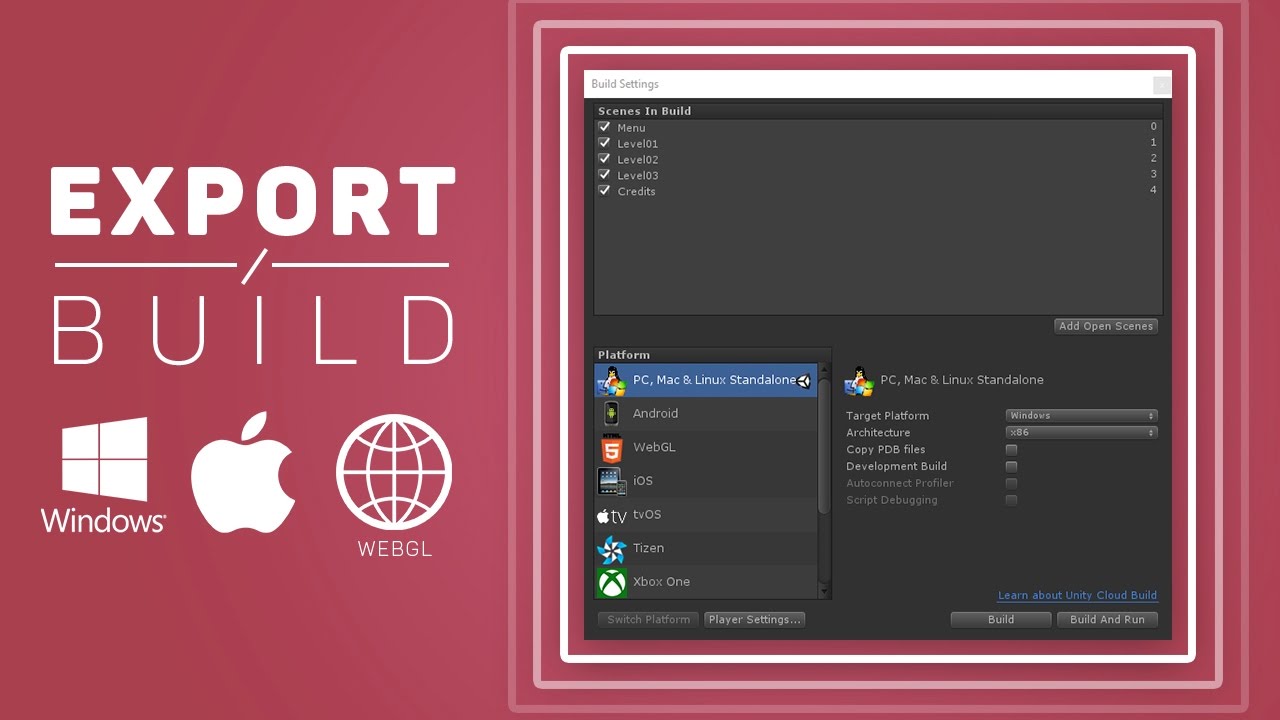This screenshot has width=1280, height=720.
Task: Click the iOS devices platform icon
Action: pyautogui.click(x=611, y=481)
